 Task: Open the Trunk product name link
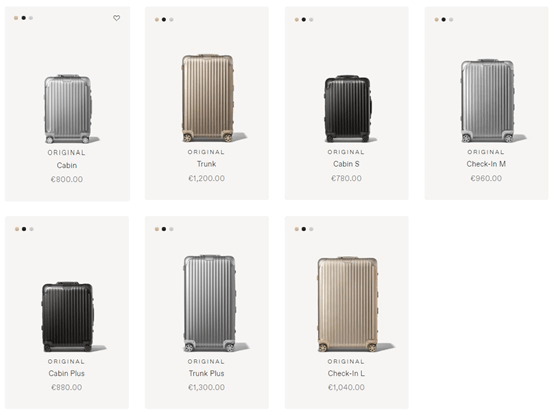(x=206, y=164)
